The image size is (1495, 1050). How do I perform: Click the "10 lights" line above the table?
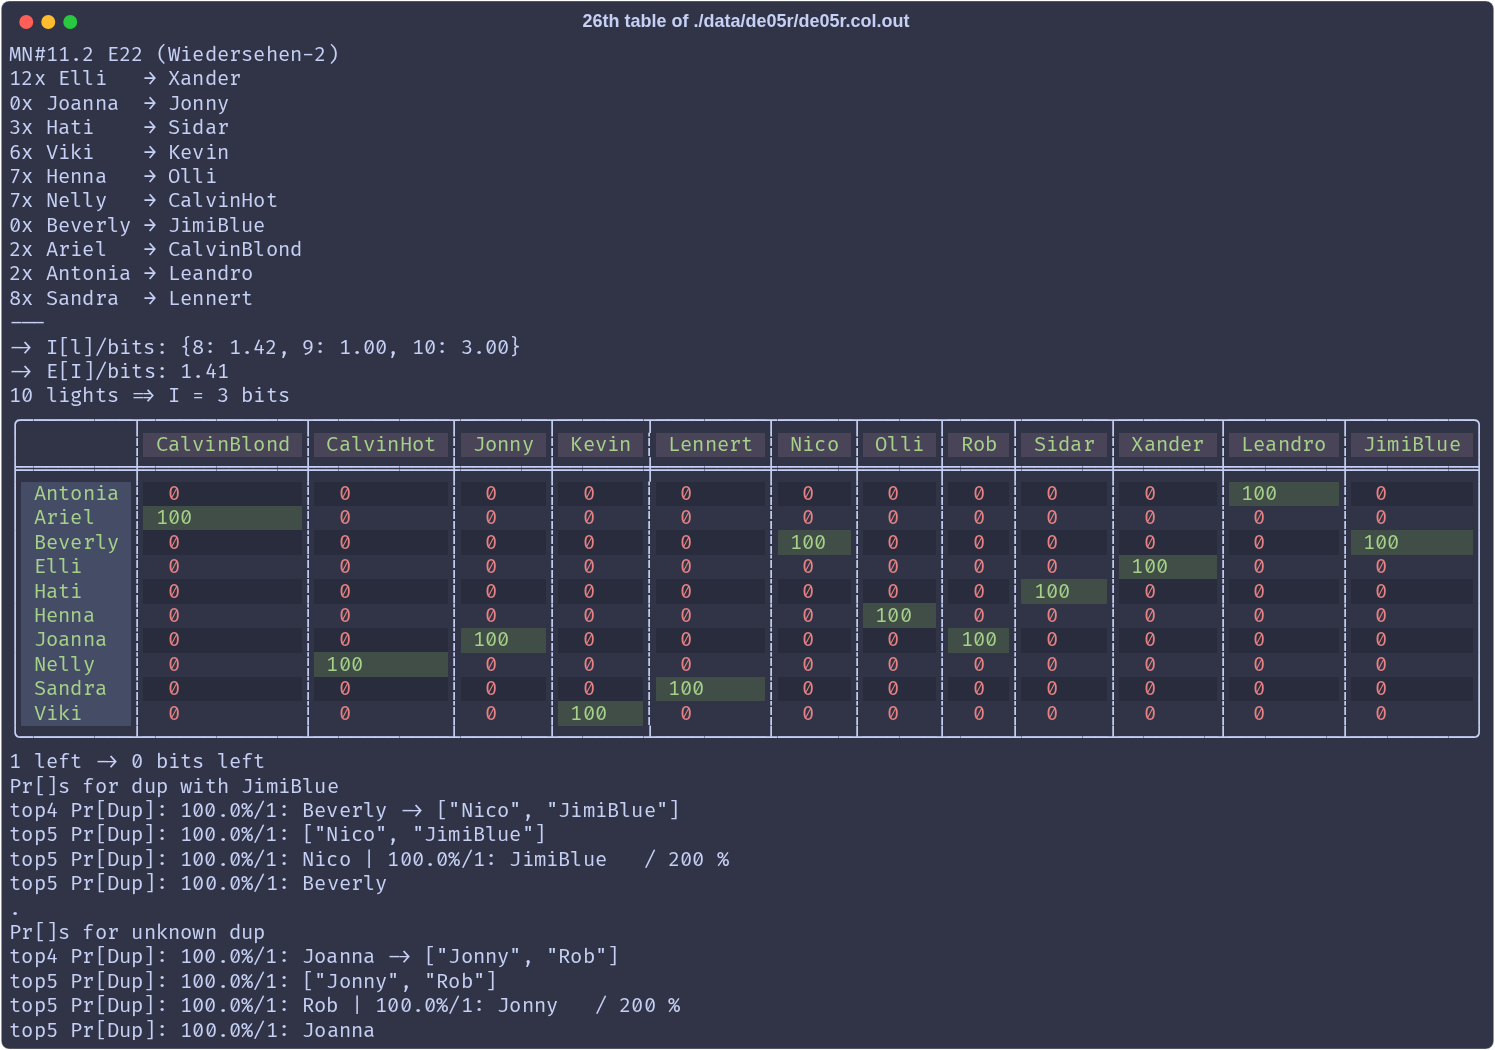(x=150, y=396)
